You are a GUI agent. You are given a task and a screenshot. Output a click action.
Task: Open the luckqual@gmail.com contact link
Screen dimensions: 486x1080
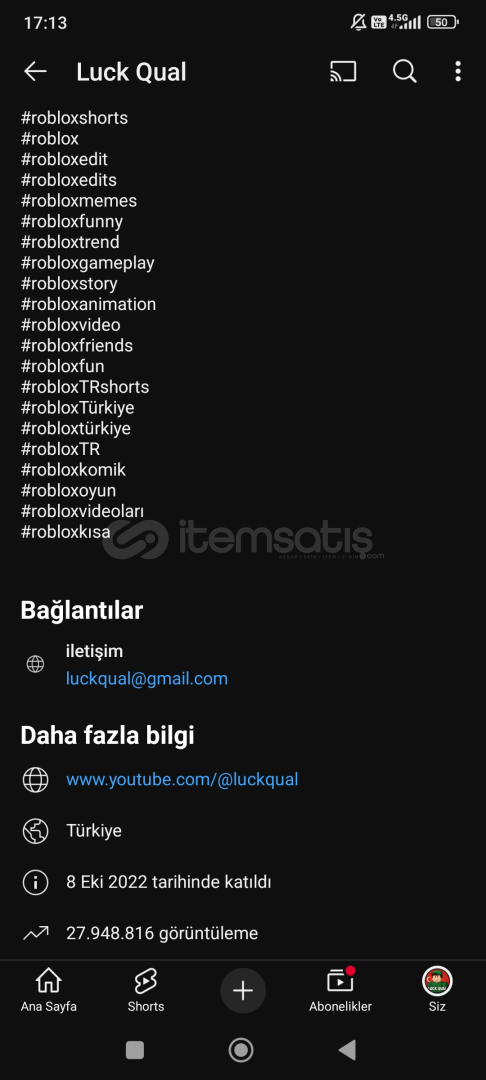pos(147,679)
